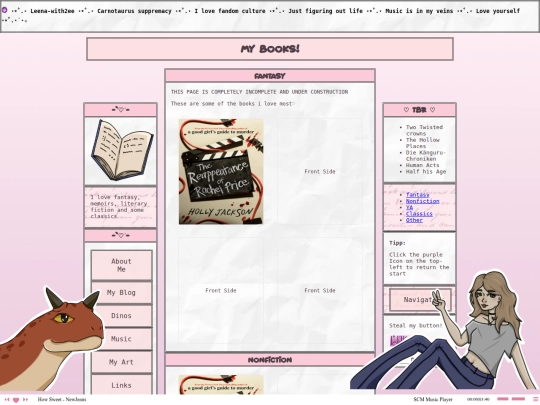Click 'Carnotaurus suppremacy' in the marquee
540x405 pixels.
click(134, 11)
